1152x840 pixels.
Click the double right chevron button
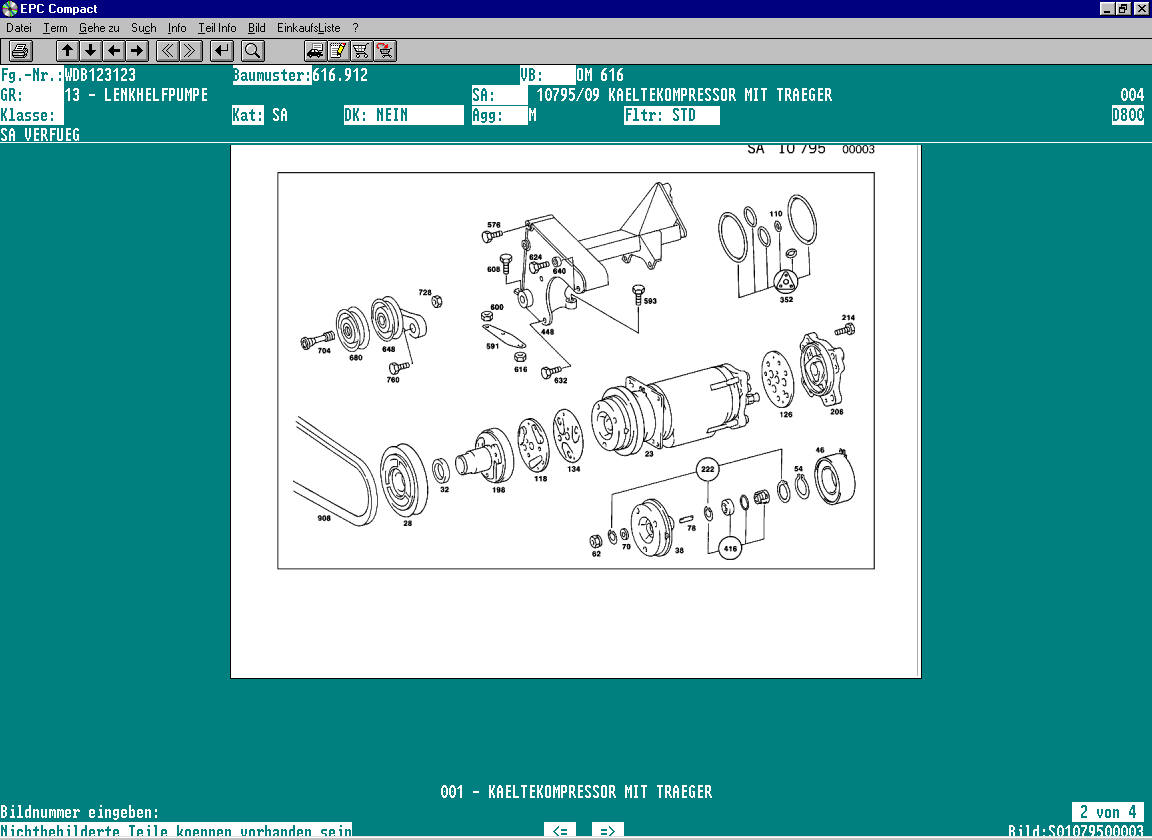click(191, 50)
